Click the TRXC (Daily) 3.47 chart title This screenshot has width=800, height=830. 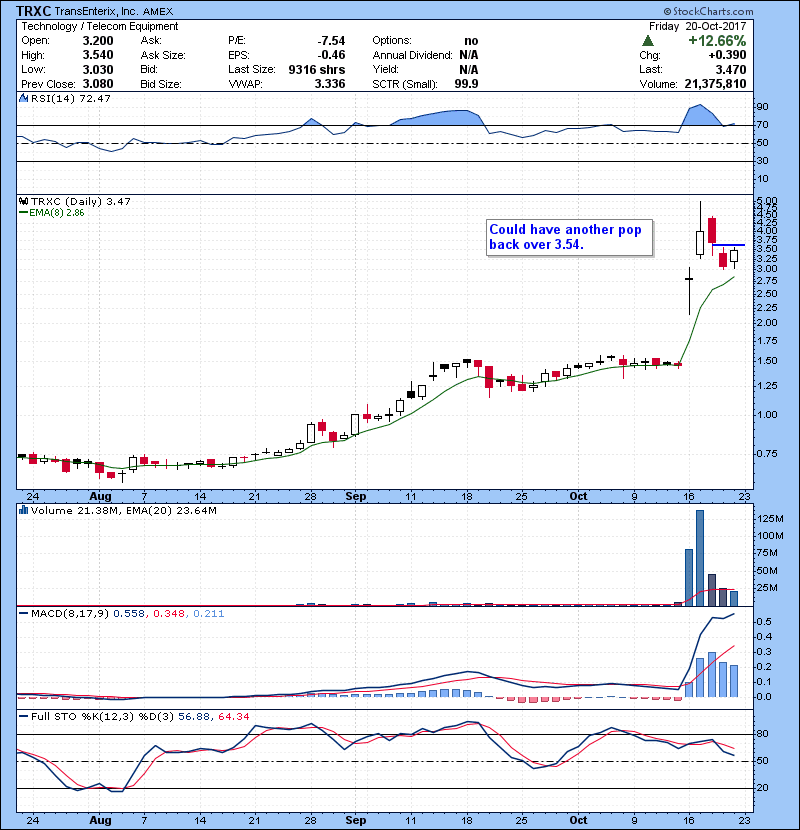tap(80, 201)
